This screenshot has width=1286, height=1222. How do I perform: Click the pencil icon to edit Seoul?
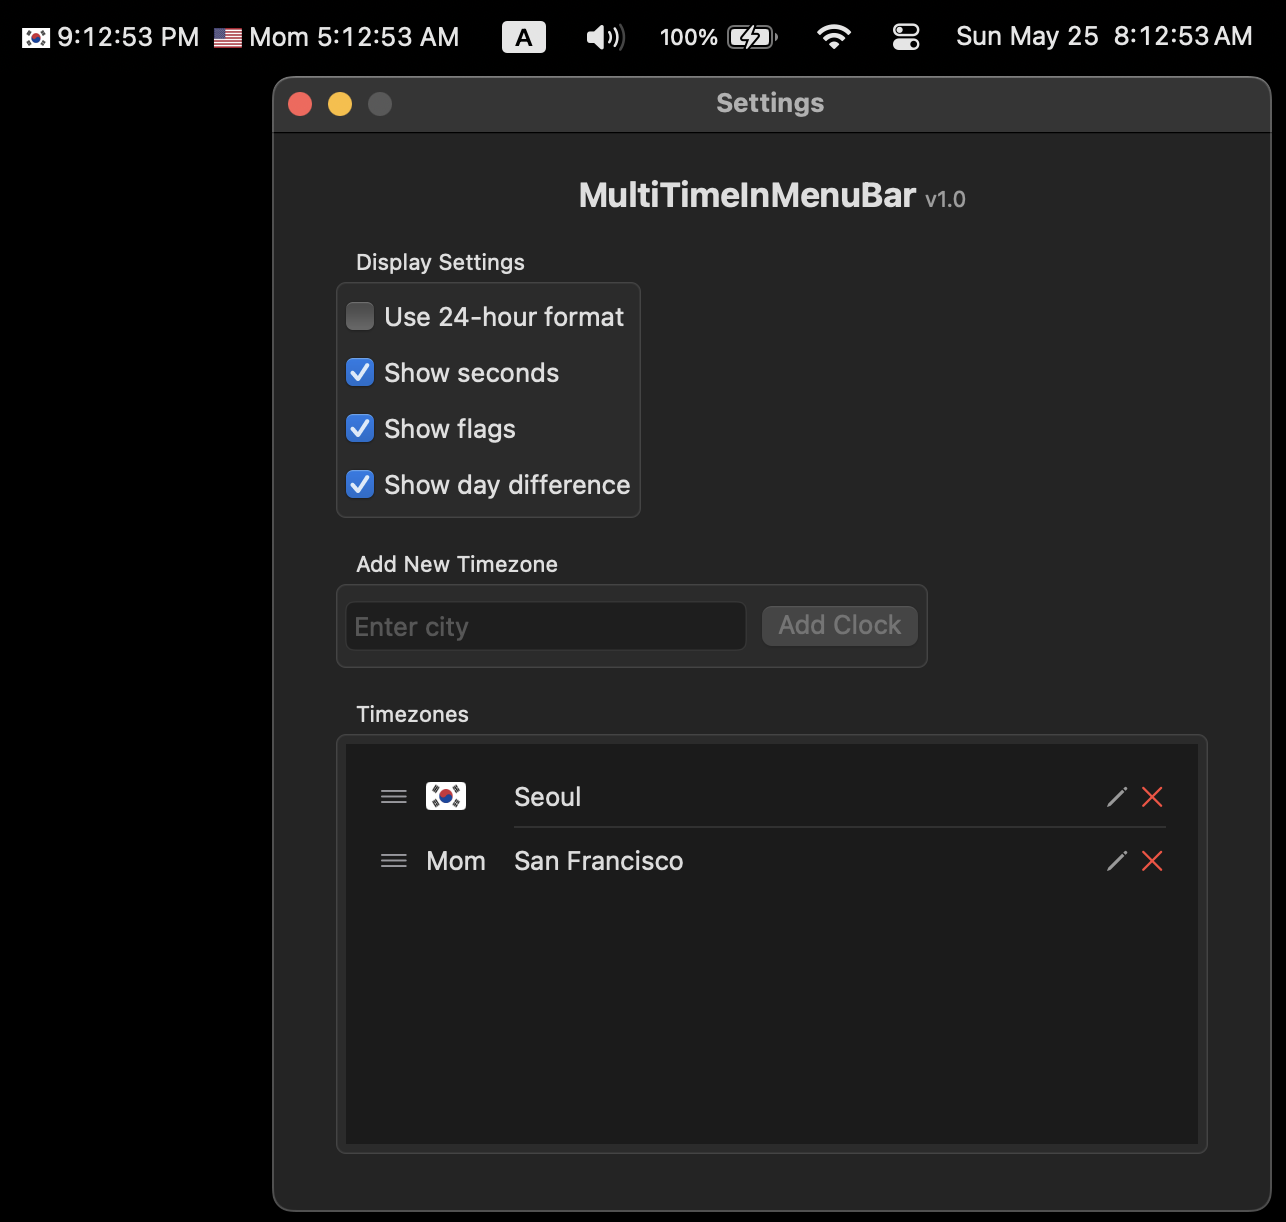(x=1116, y=797)
